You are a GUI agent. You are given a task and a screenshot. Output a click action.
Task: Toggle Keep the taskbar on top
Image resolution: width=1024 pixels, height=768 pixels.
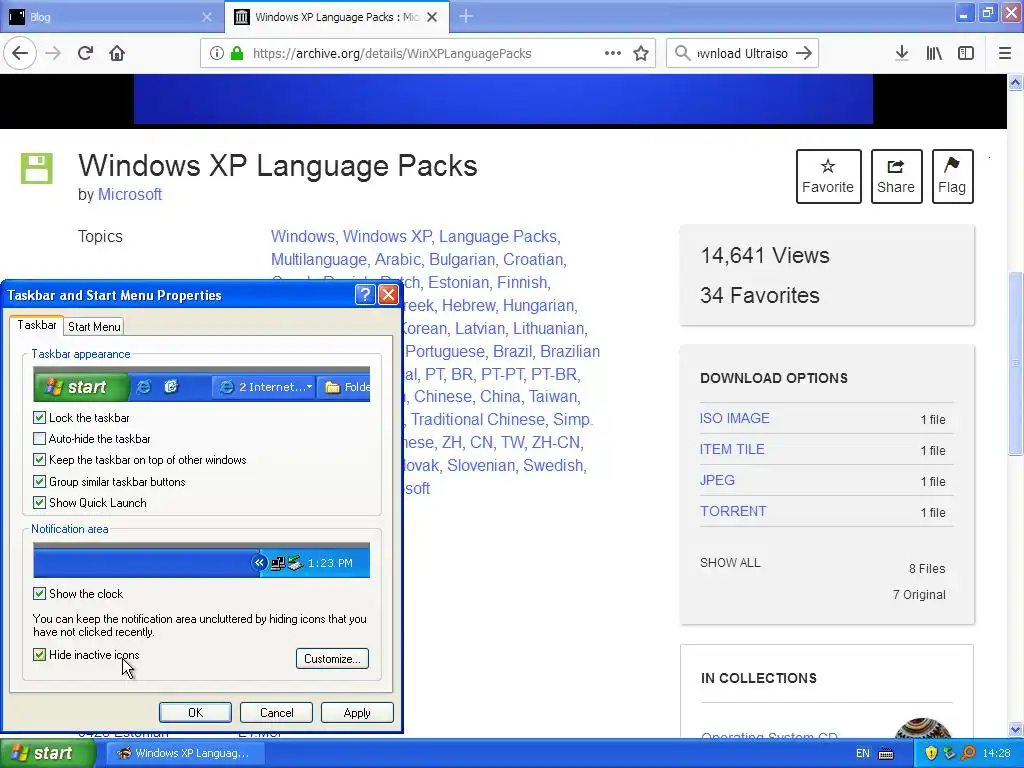tap(39, 460)
